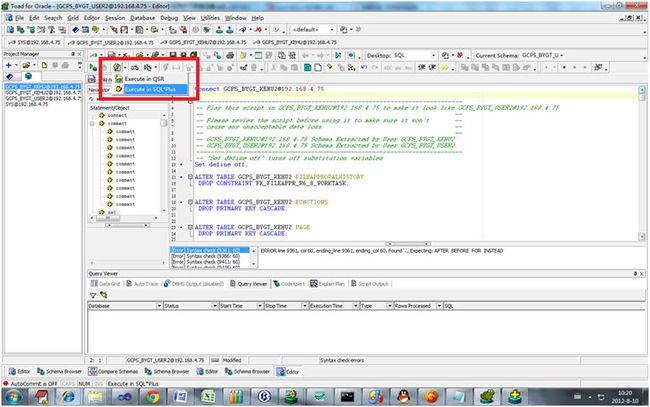Screen dimensions: 650x407
Task: Click the yellow double-arrow toolbar icon
Action: point(444,68)
